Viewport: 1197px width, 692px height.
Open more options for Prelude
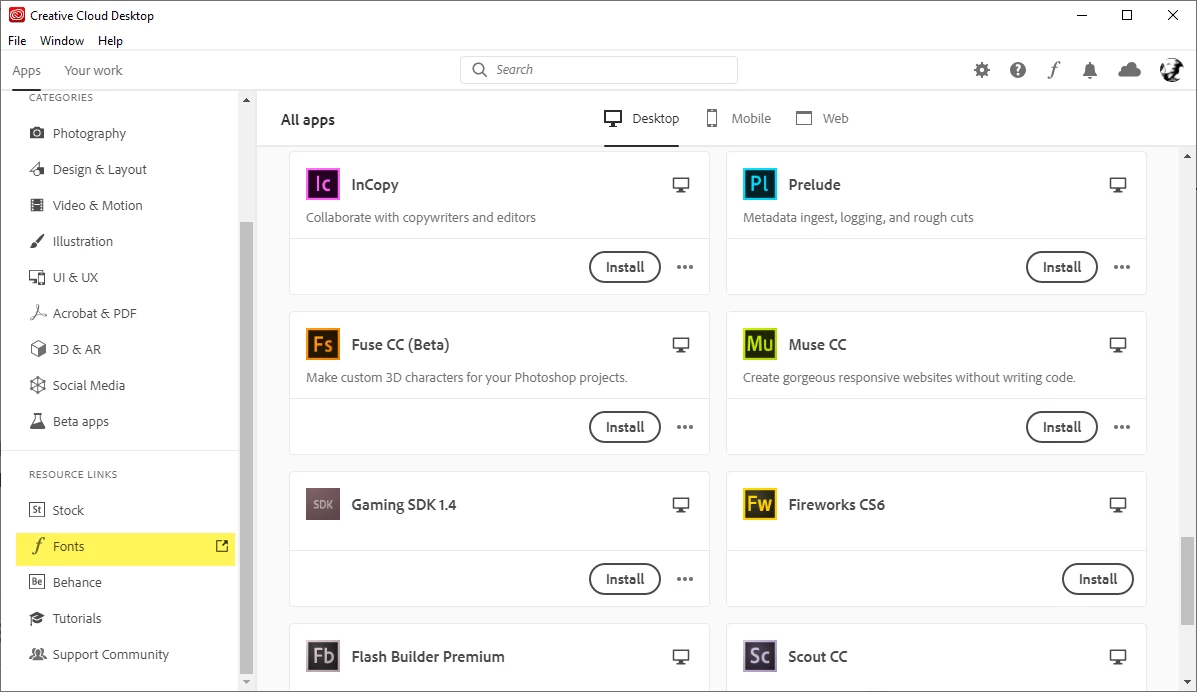(x=1121, y=267)
